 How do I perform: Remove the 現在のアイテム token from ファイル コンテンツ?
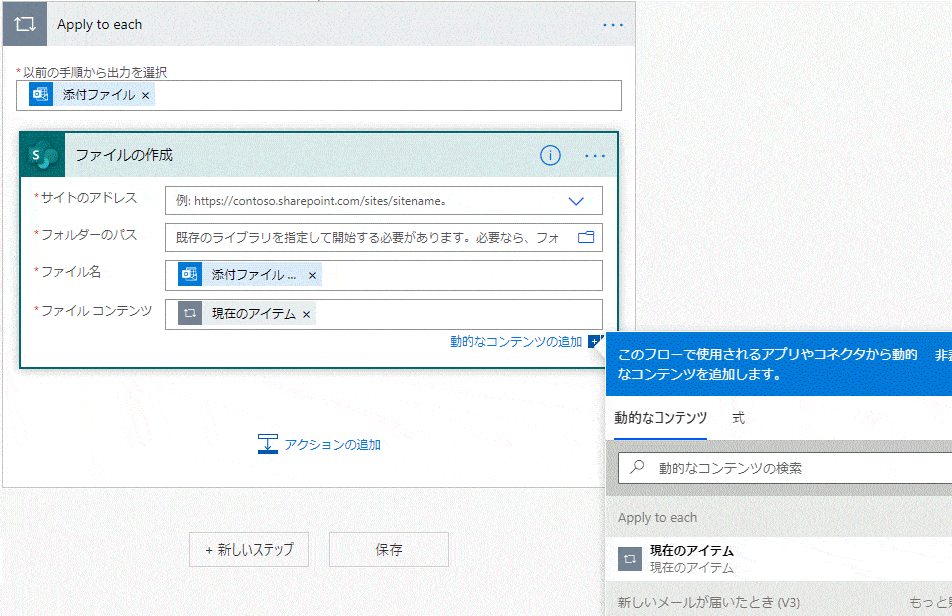click(x=307, y=314)
